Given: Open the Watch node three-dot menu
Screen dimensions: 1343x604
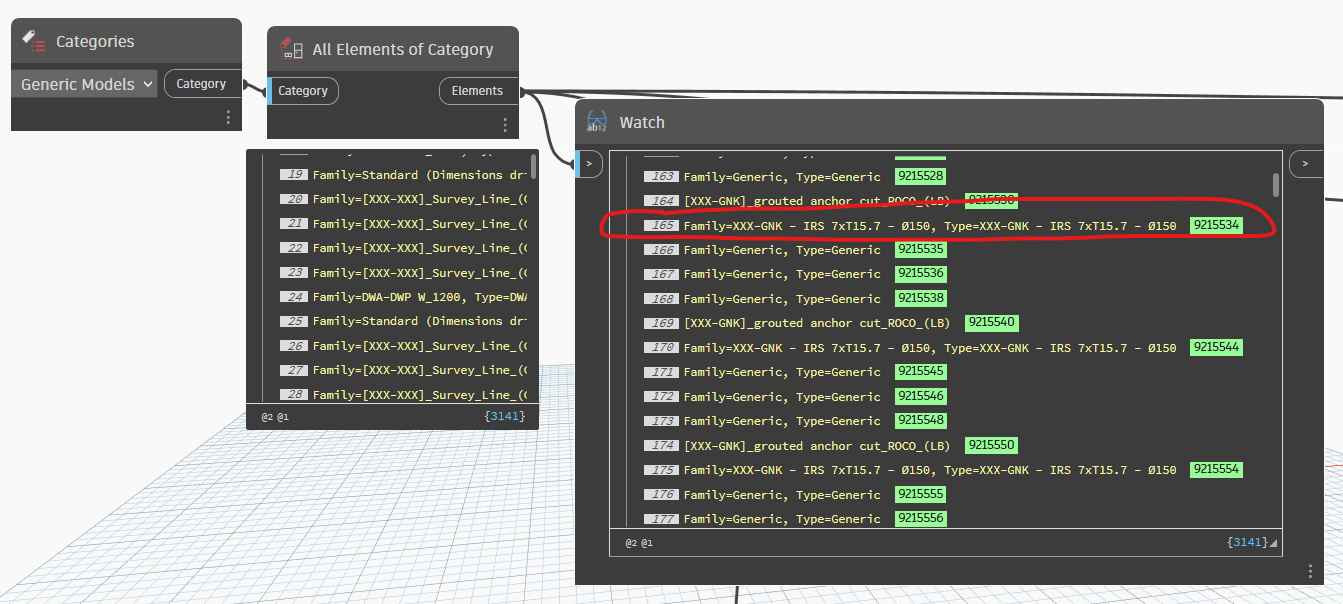Looking at the screenshot, I should [1310, 571].
